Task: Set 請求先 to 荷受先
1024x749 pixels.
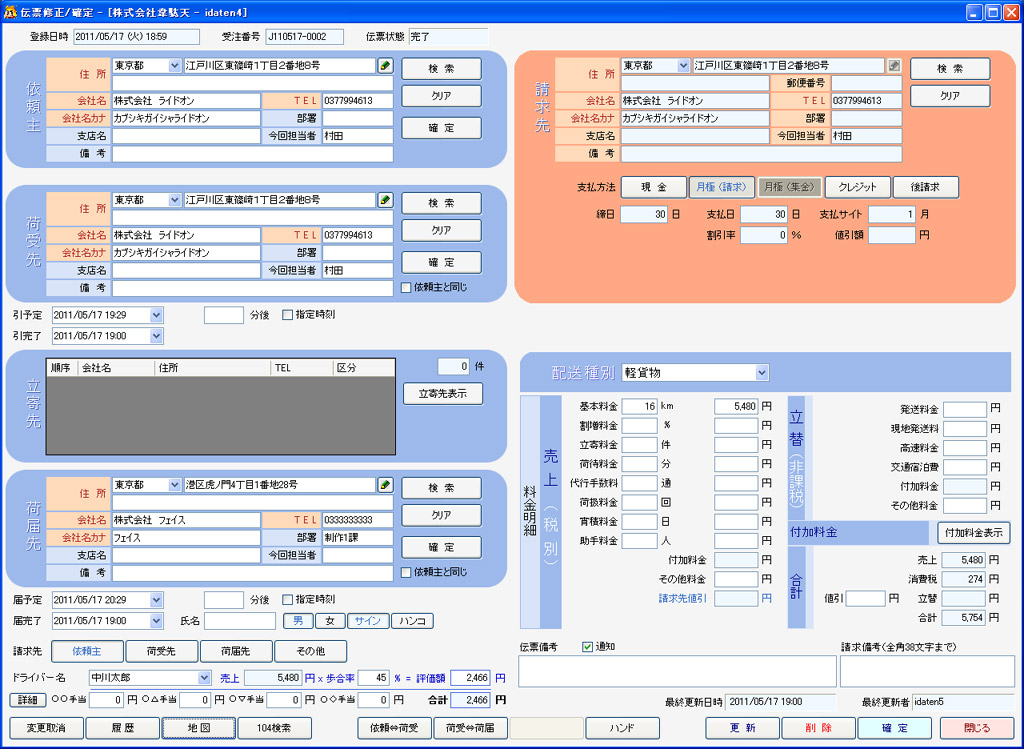Action: 161,652
